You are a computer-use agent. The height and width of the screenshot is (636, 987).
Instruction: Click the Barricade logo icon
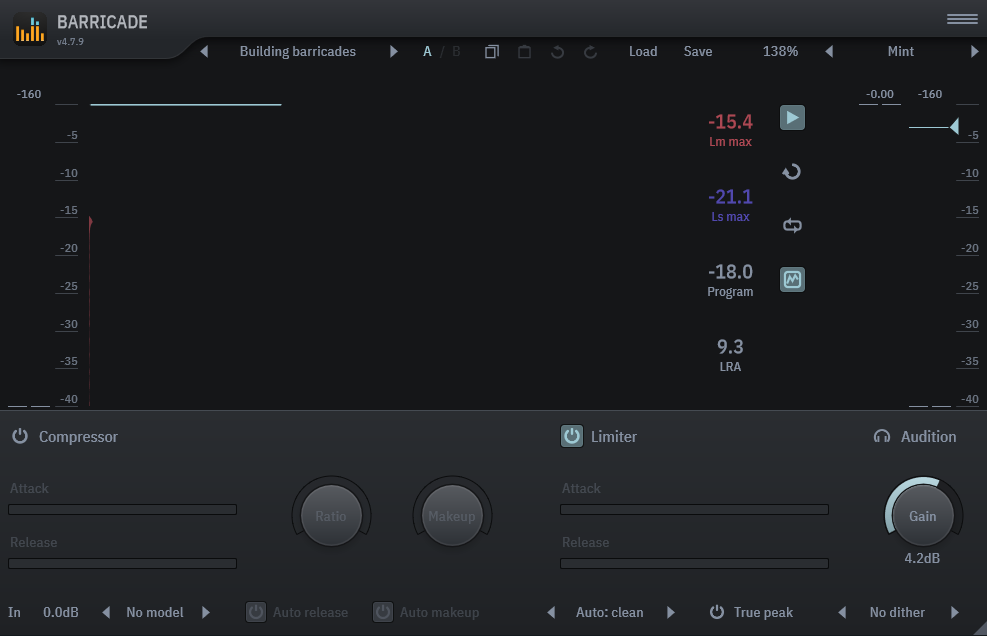coord(30,29)
